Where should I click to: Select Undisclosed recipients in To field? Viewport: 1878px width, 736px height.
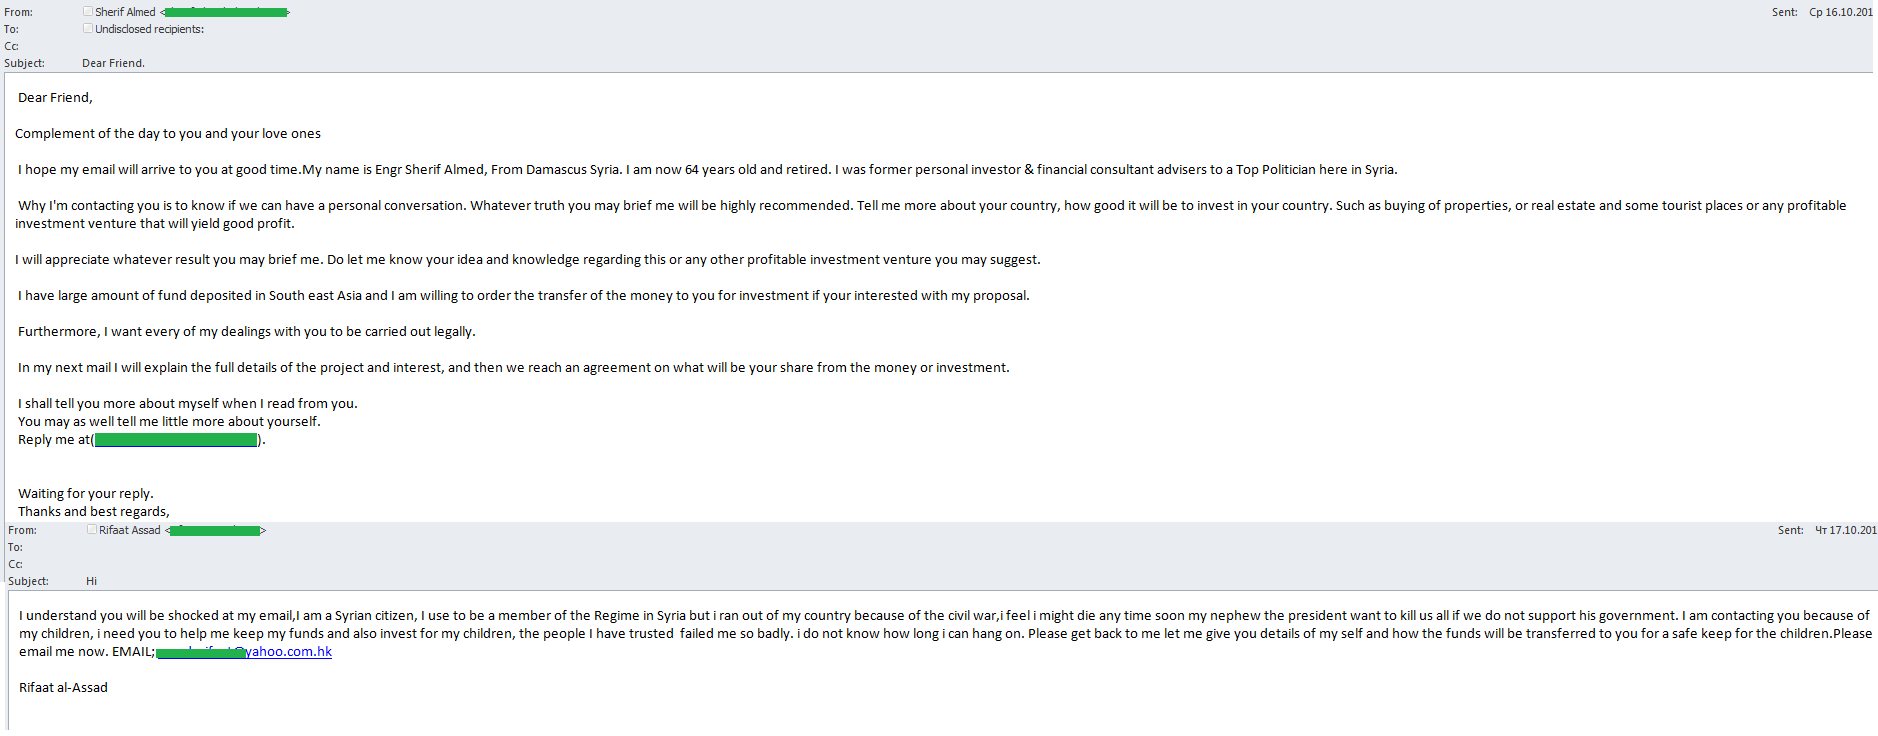click(x=149, y=29)
